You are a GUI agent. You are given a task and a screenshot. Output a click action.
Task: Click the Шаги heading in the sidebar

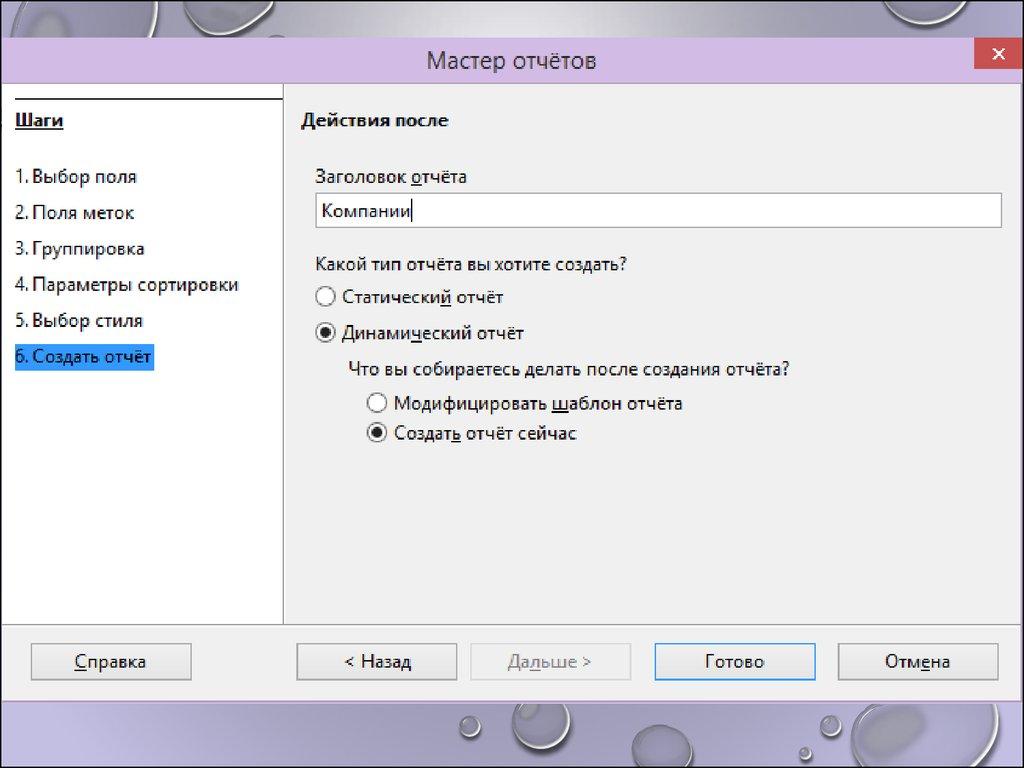tap(39, 122)
